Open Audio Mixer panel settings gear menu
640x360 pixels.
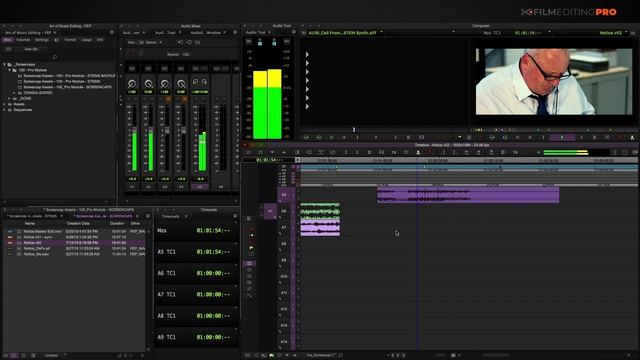coord(235,33)
